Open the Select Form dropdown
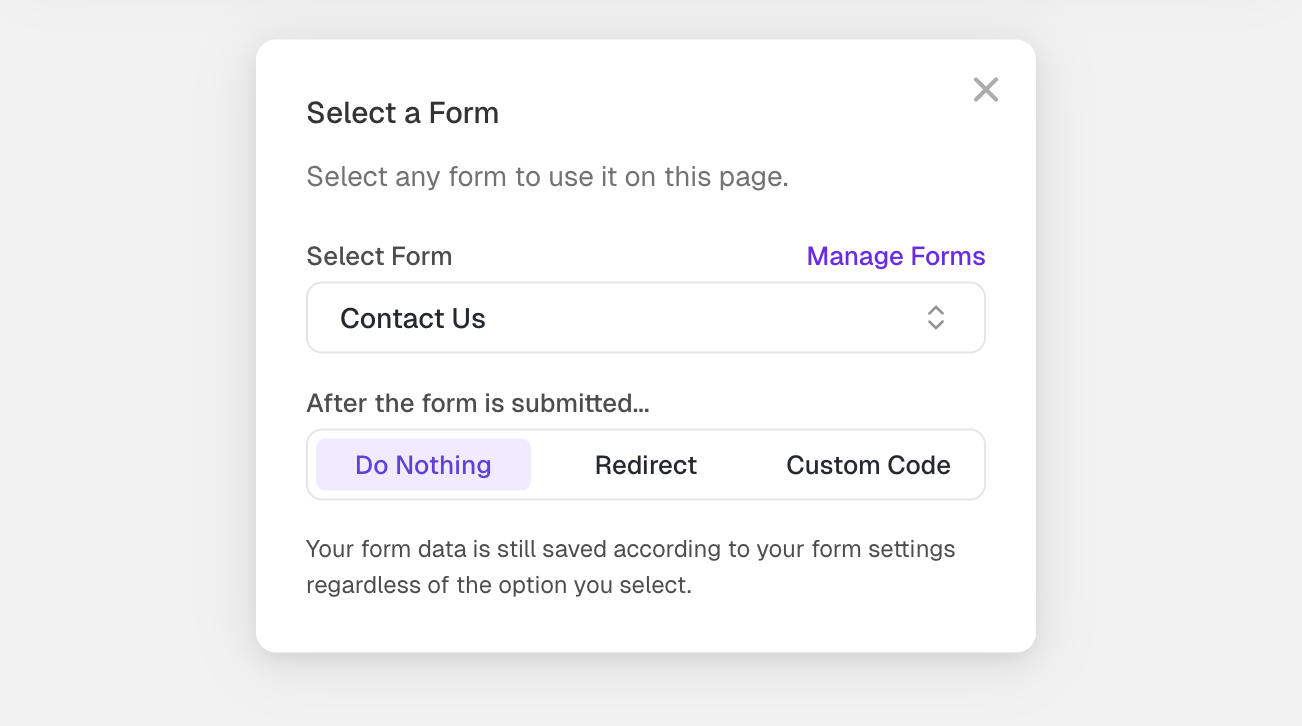Screen dimensions: 1302x726 coord(645,318)
